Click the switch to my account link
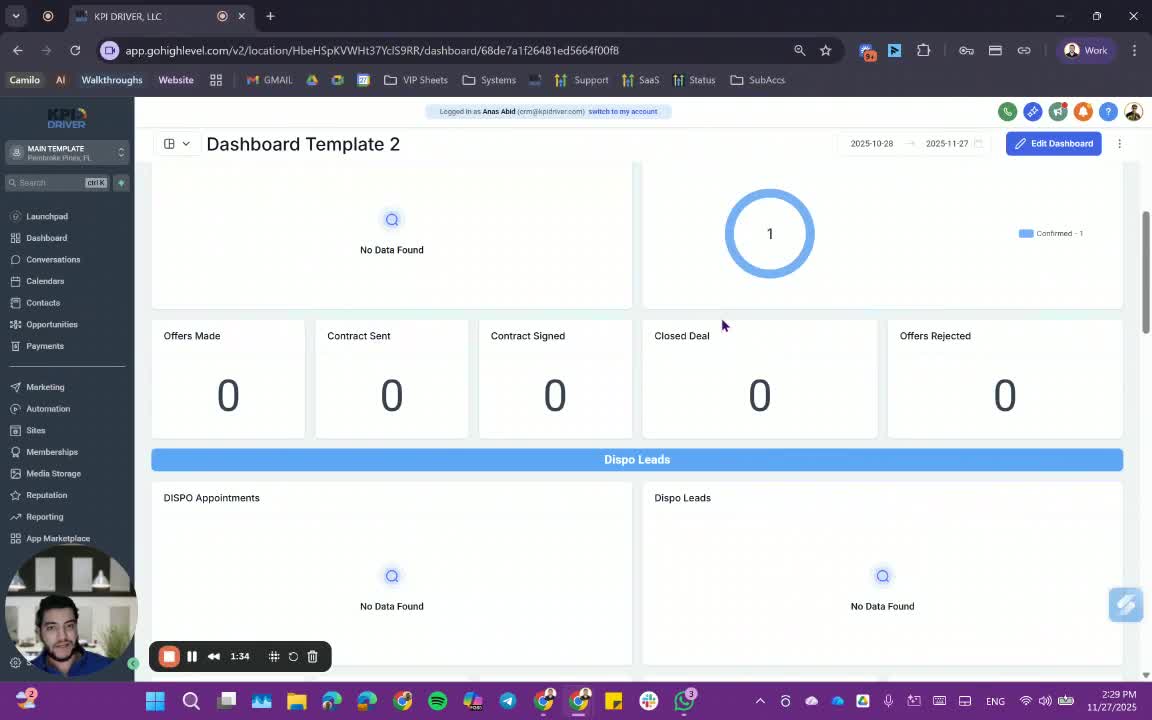Screen dimensions: 1152x720 pos(622,112)
